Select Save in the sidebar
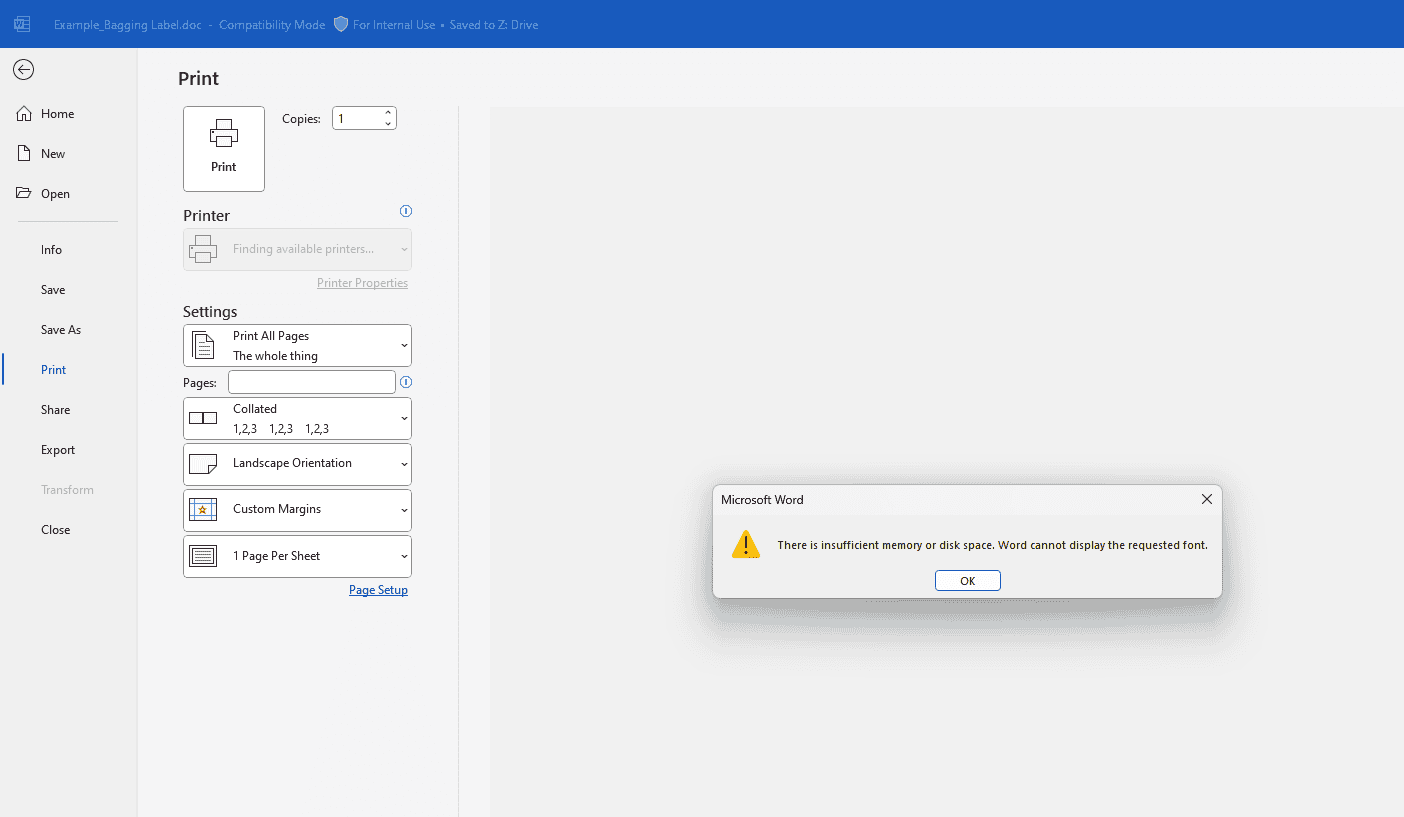 [x=53, y=290]
